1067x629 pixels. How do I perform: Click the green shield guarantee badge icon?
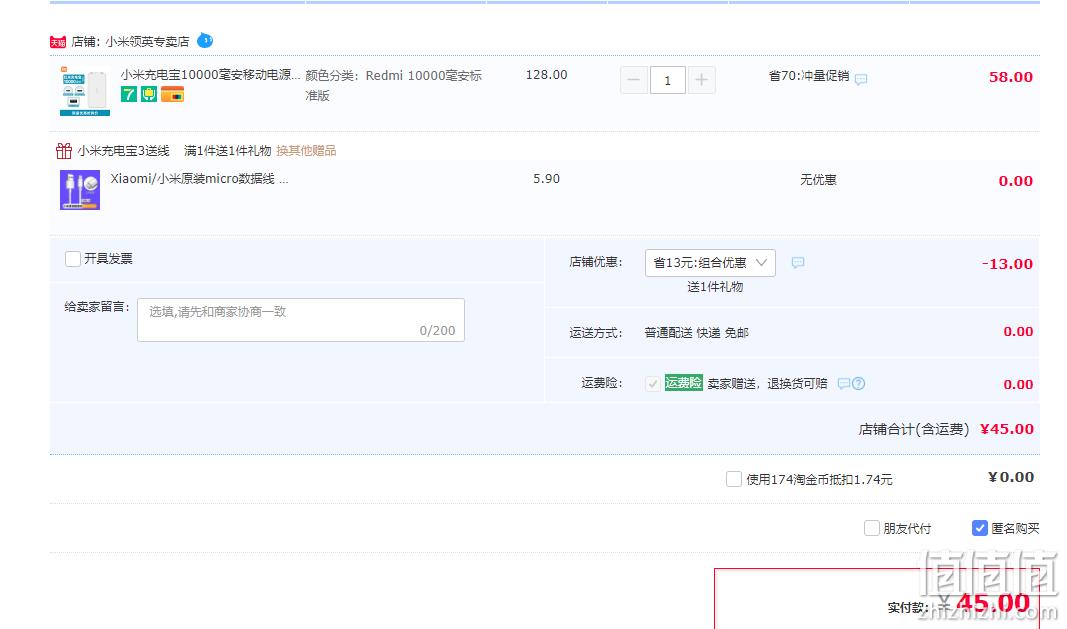(x=149, y=94)
